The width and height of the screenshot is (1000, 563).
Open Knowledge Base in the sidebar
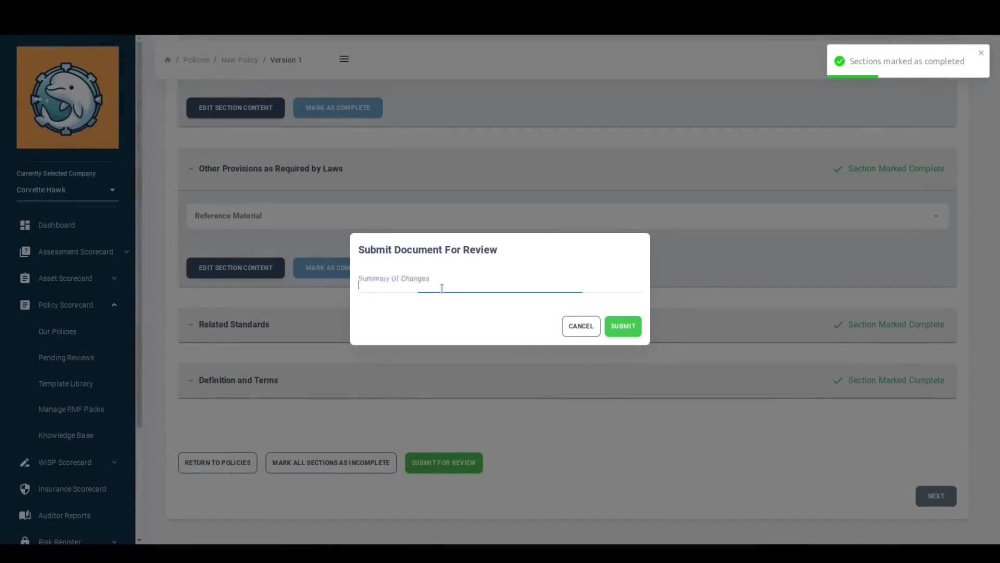[66, 435]
